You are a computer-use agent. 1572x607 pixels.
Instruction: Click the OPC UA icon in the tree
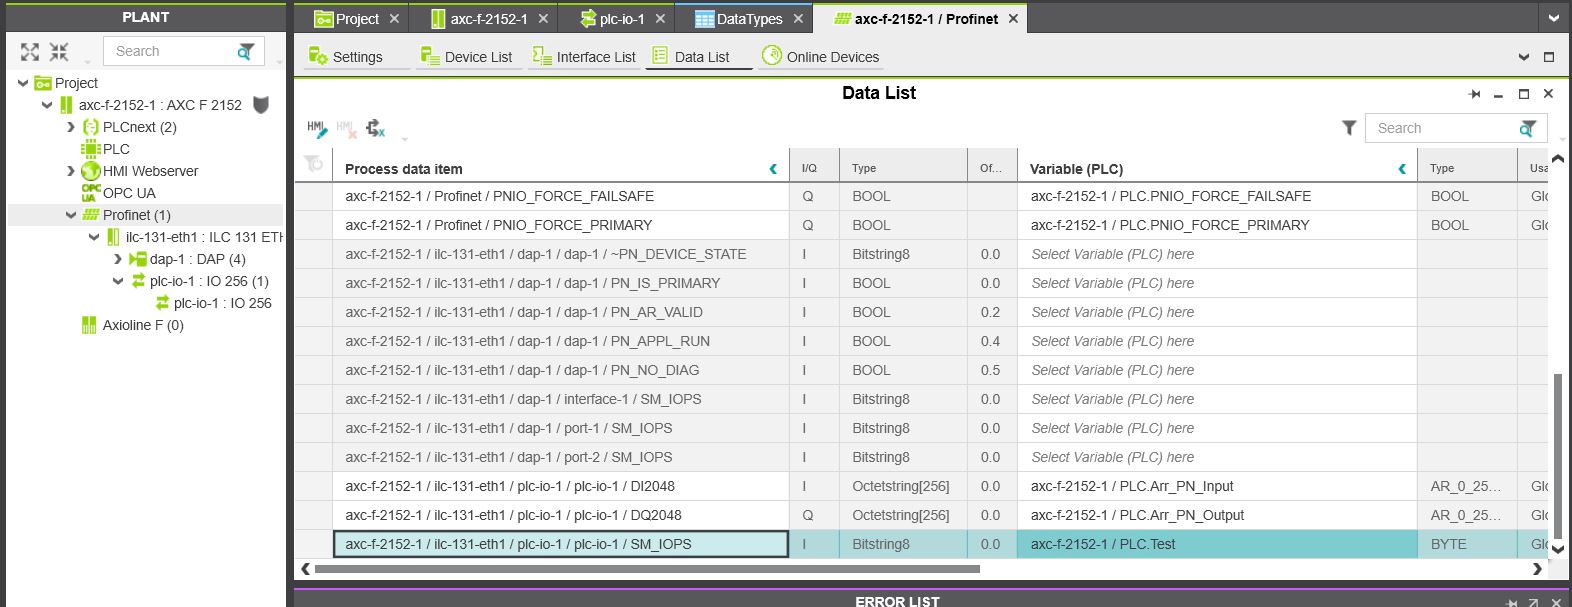[x=91, y=193]
